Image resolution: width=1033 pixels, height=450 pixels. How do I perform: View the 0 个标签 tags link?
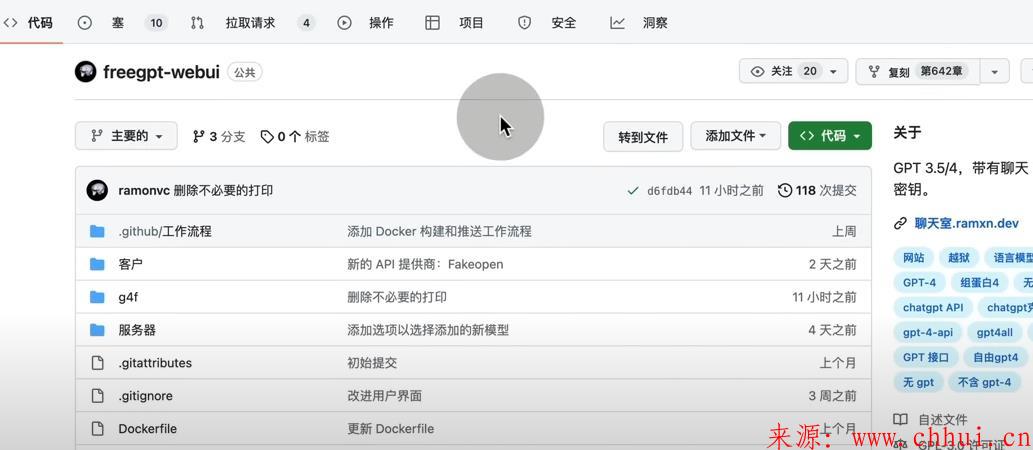[x=294, y=136]
